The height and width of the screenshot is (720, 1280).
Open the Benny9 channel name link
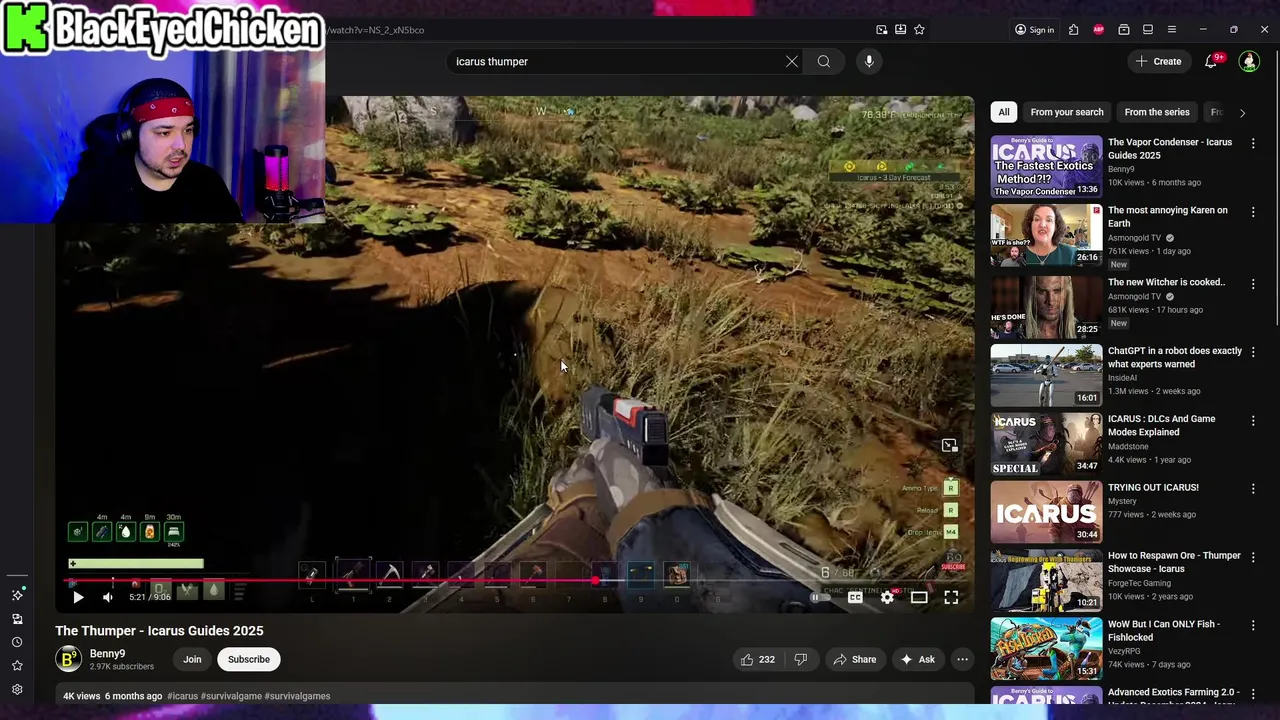pos(107,654)
